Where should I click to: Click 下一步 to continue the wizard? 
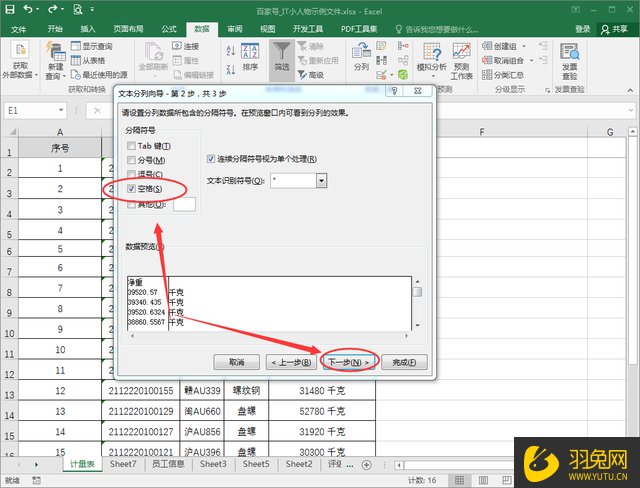349,362
